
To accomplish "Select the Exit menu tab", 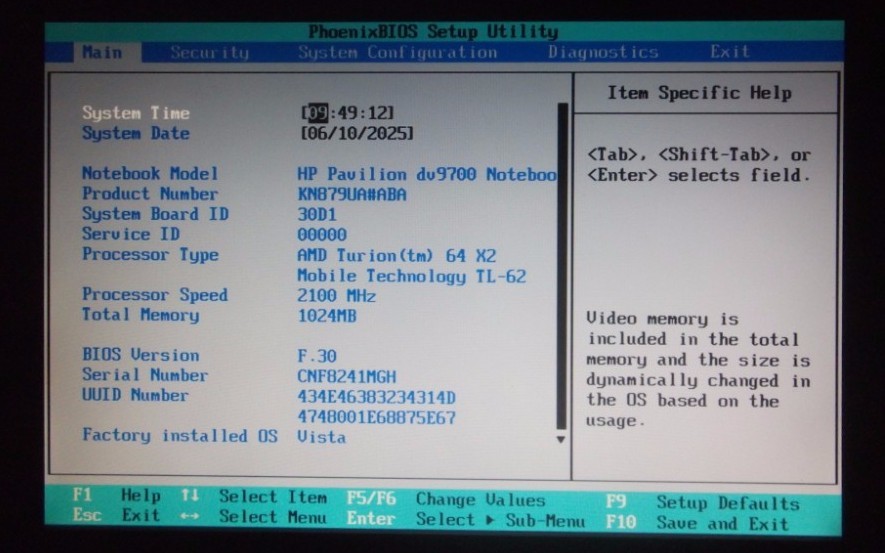I will pos(729,51).
